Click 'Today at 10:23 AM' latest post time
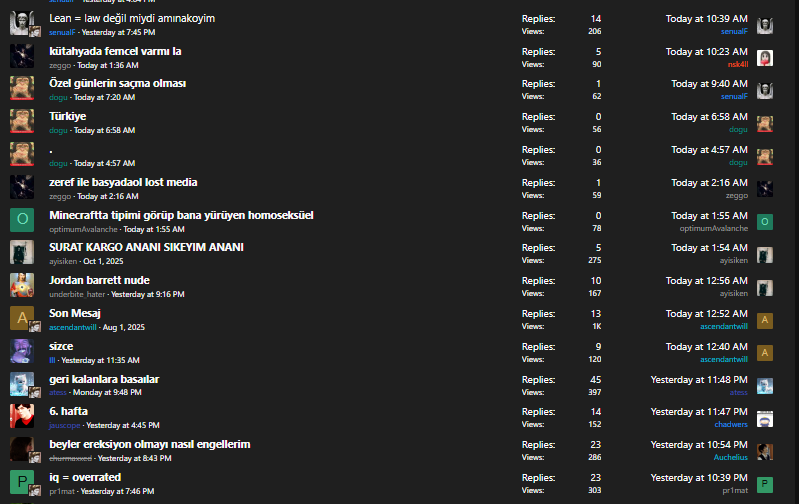The image size is (799, 504). 706,51
